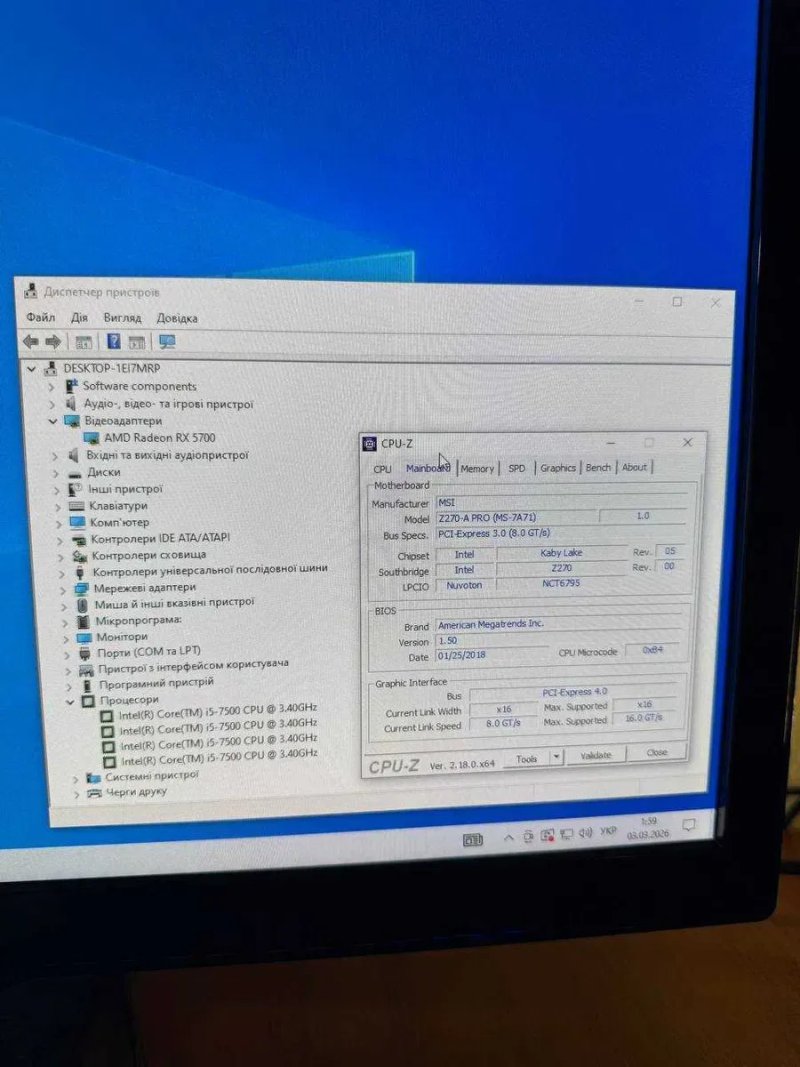This screenshot has width=800, height=1067.
Task: Switch to the Memory tab in CPU-Z
Action: point(478,468)
